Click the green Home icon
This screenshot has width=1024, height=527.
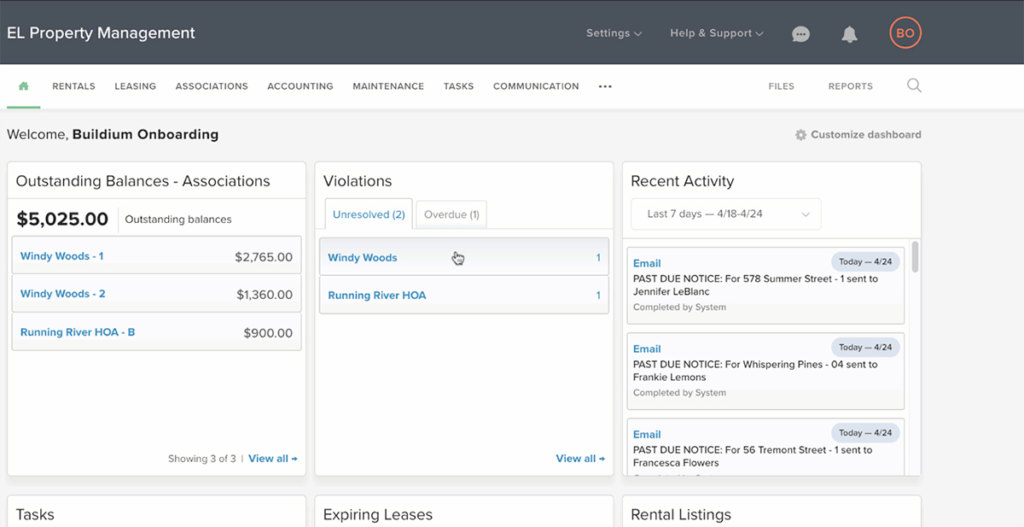(x=23, y=86)
